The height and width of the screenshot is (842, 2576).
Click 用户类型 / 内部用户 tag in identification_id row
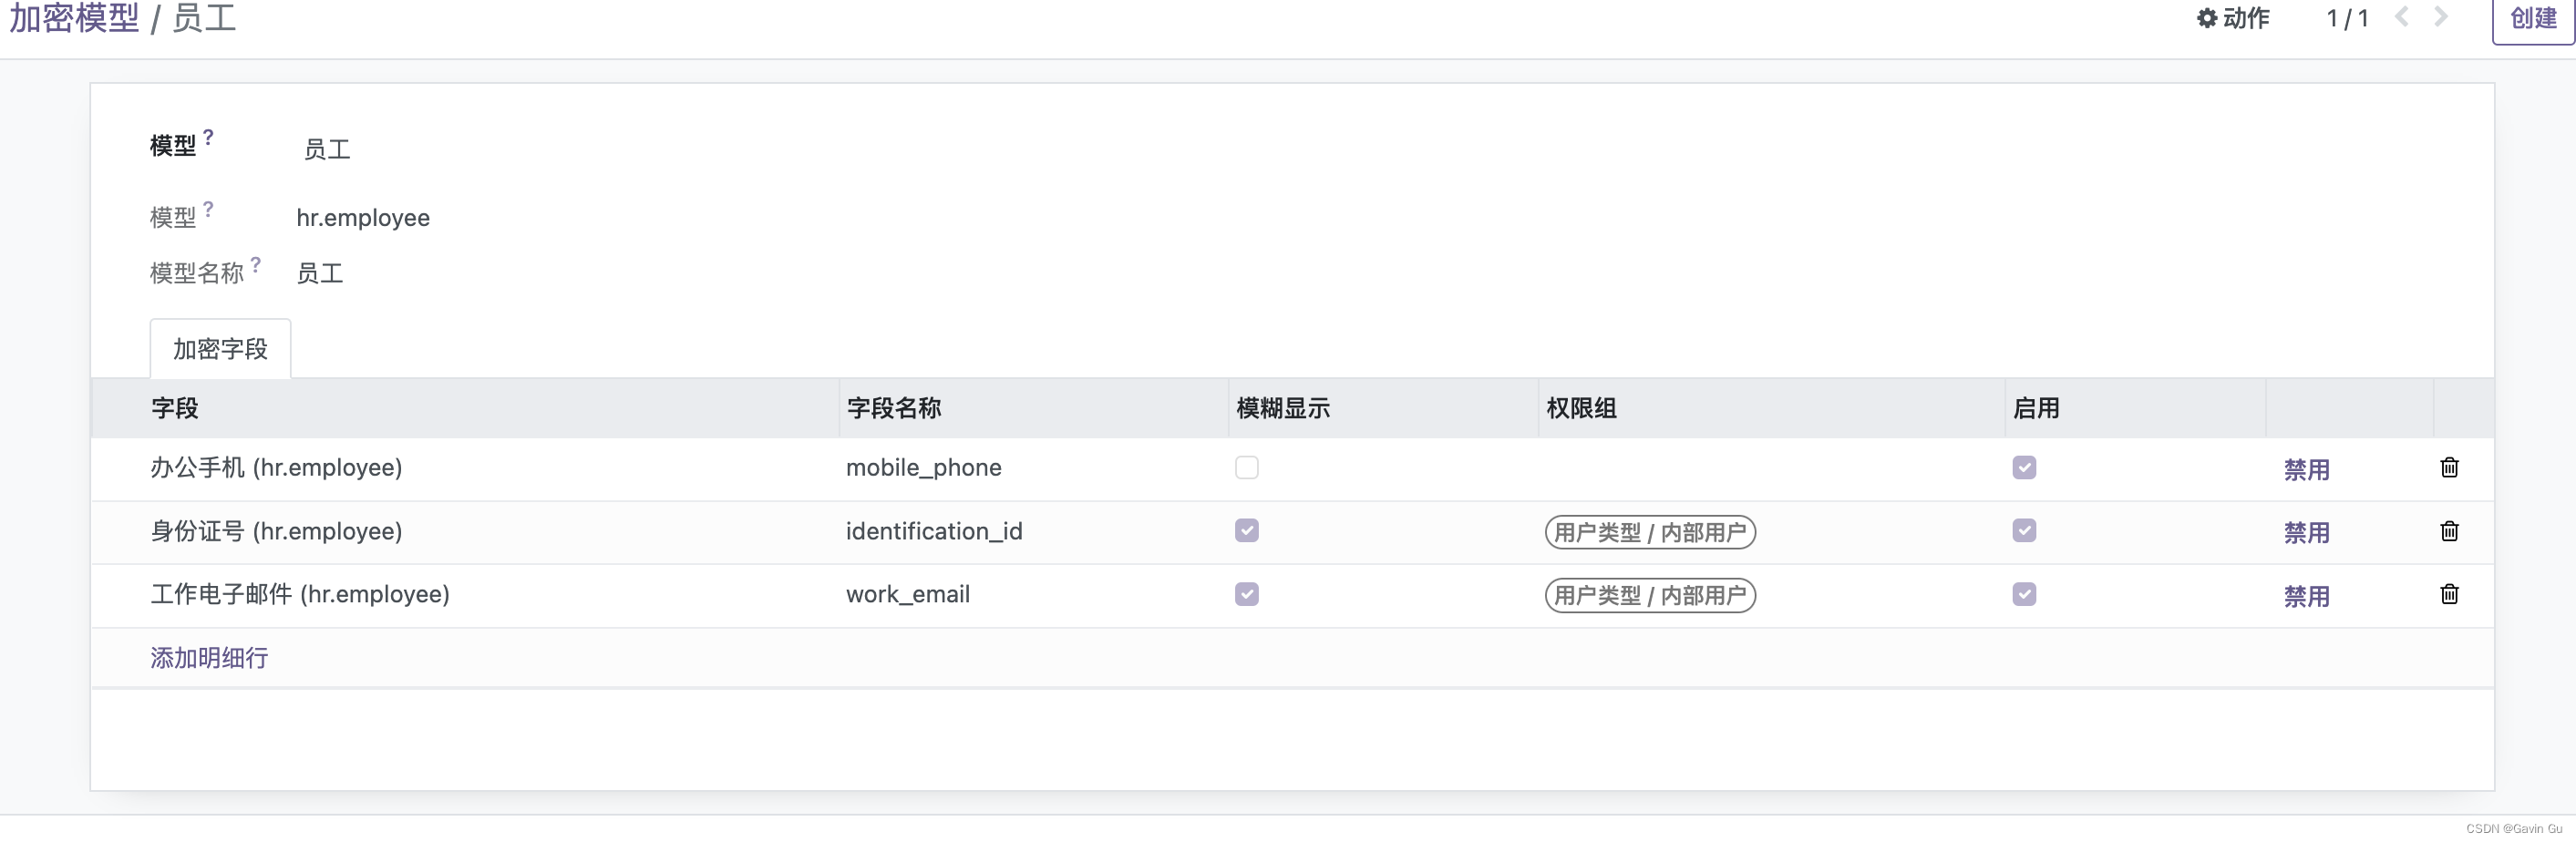(x=1650, y=532)
